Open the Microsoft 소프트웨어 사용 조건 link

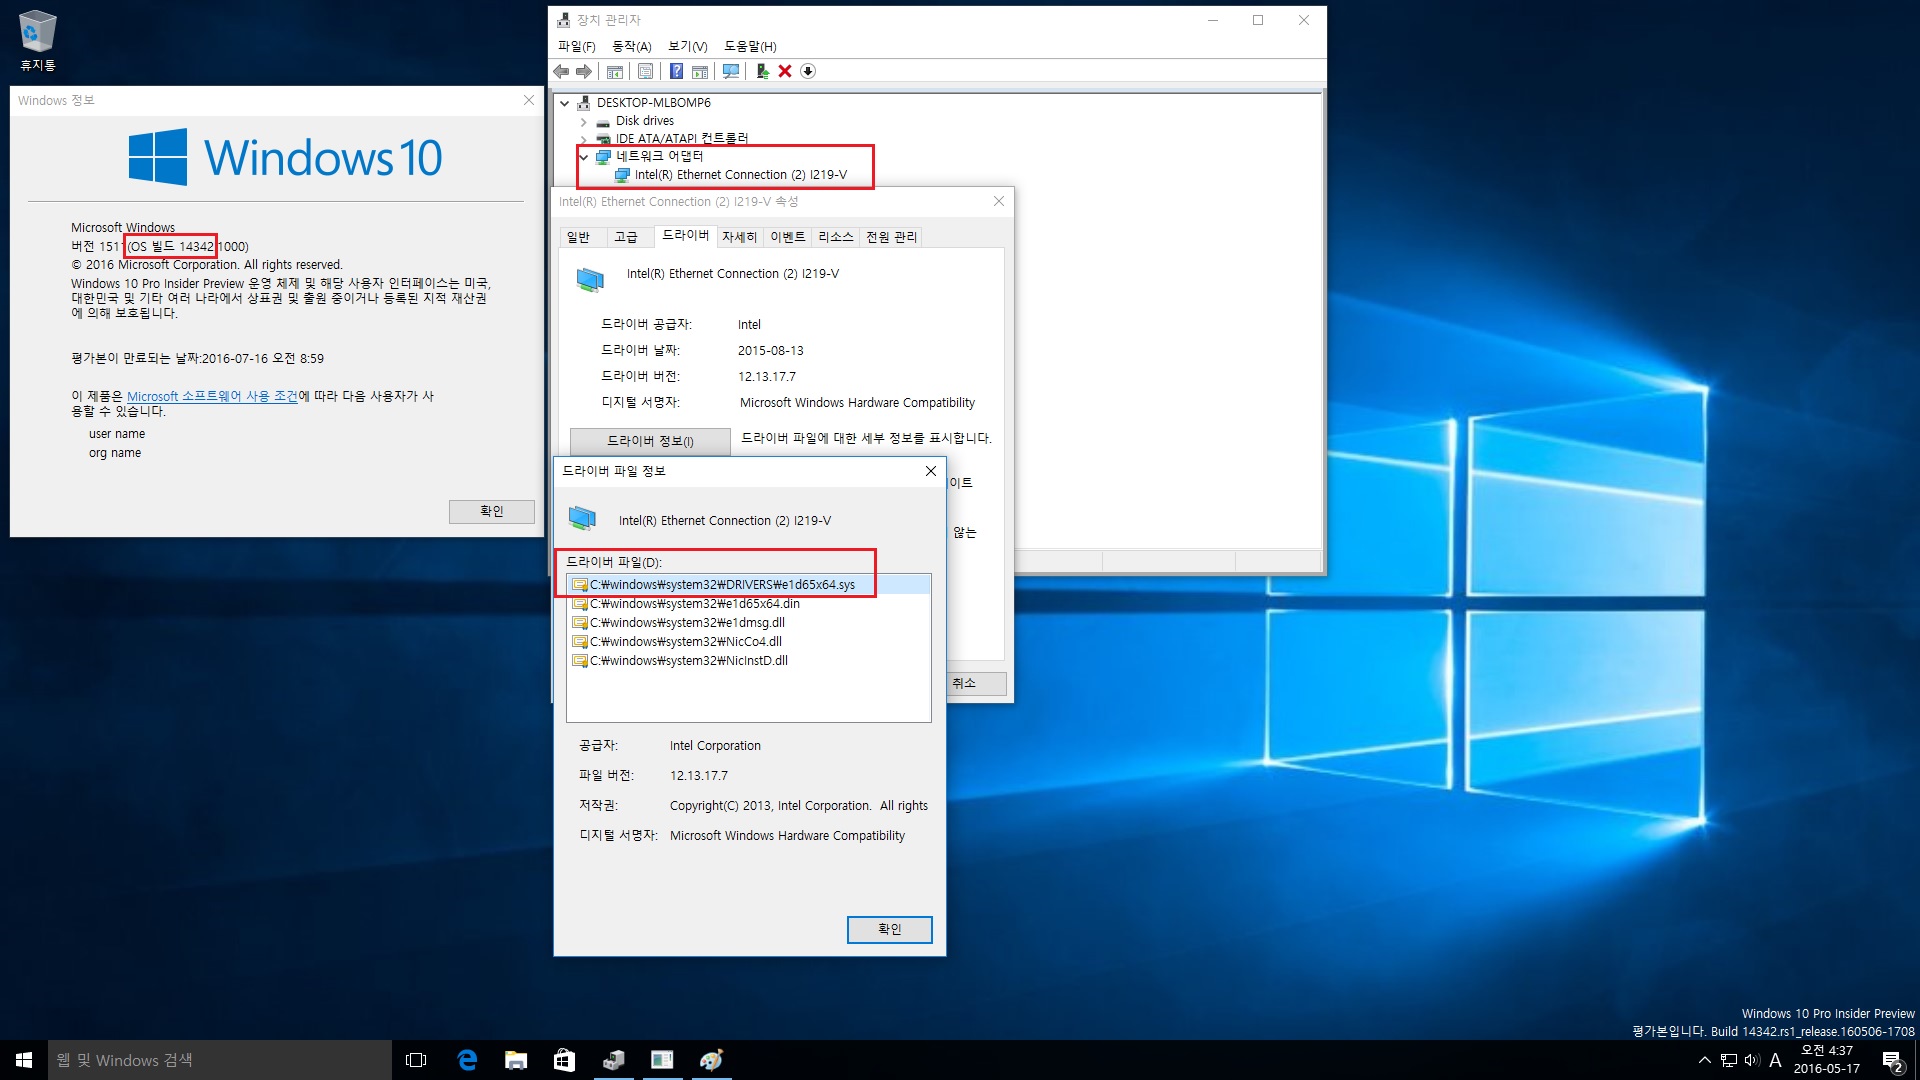click(212, 396)
